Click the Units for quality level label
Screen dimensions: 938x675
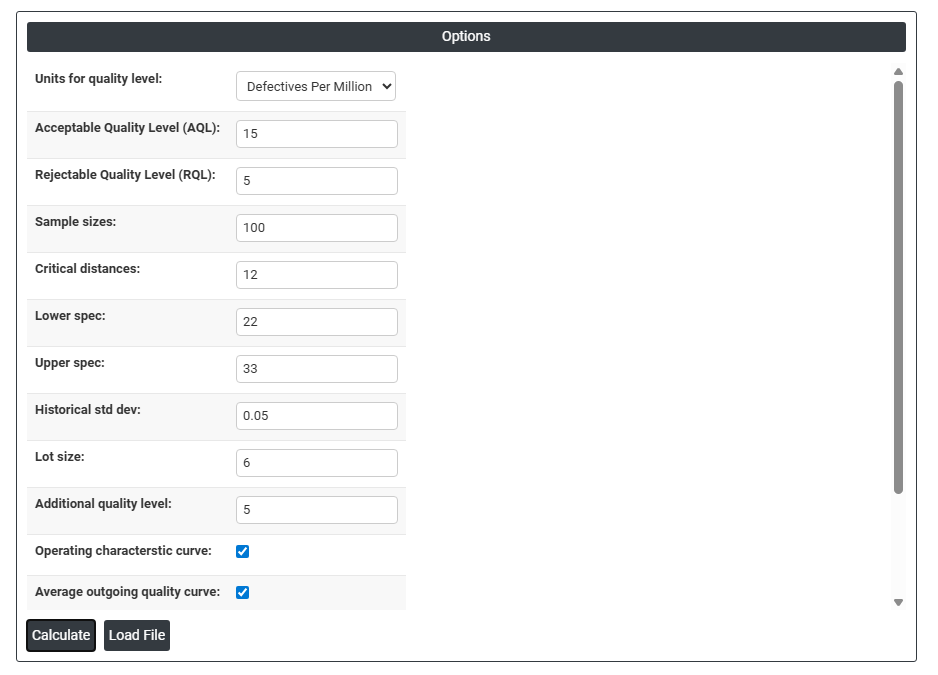pos(98,79)
